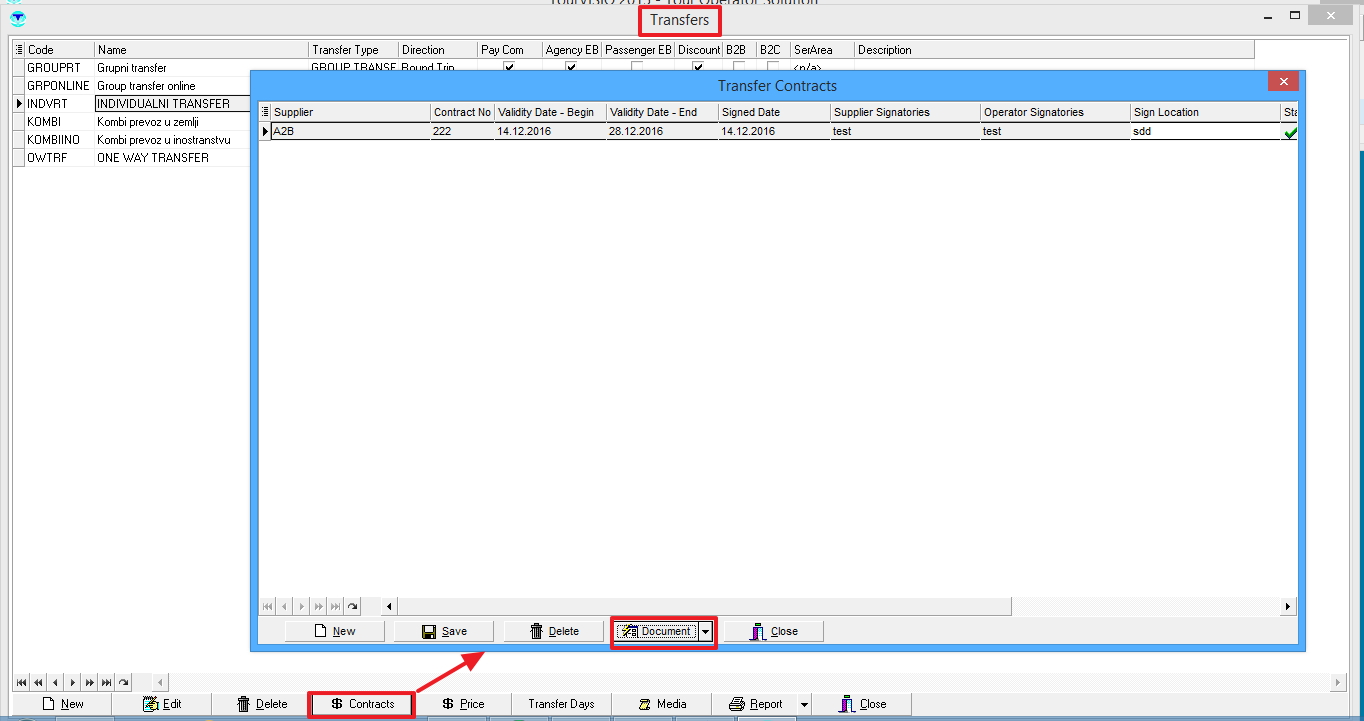1364x721 pixels.
Task: Open Media for the selected transfer
Action: 661,704
